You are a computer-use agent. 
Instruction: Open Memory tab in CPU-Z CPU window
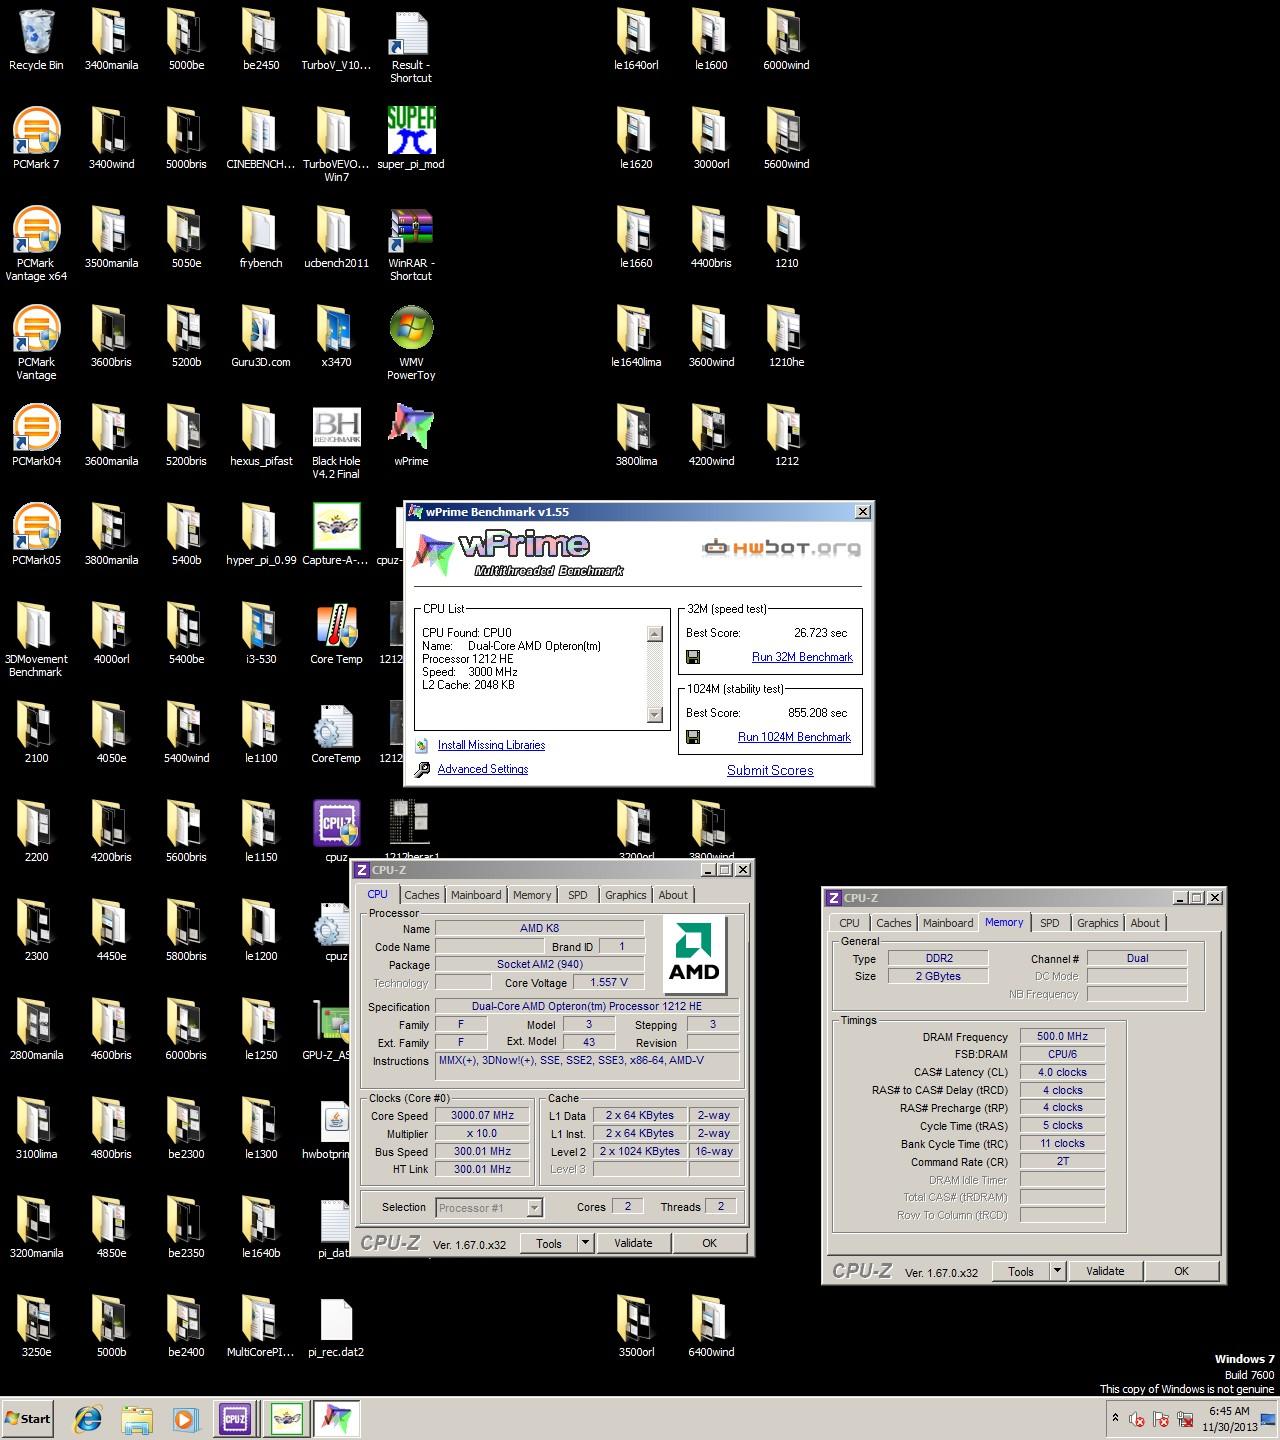532,895
